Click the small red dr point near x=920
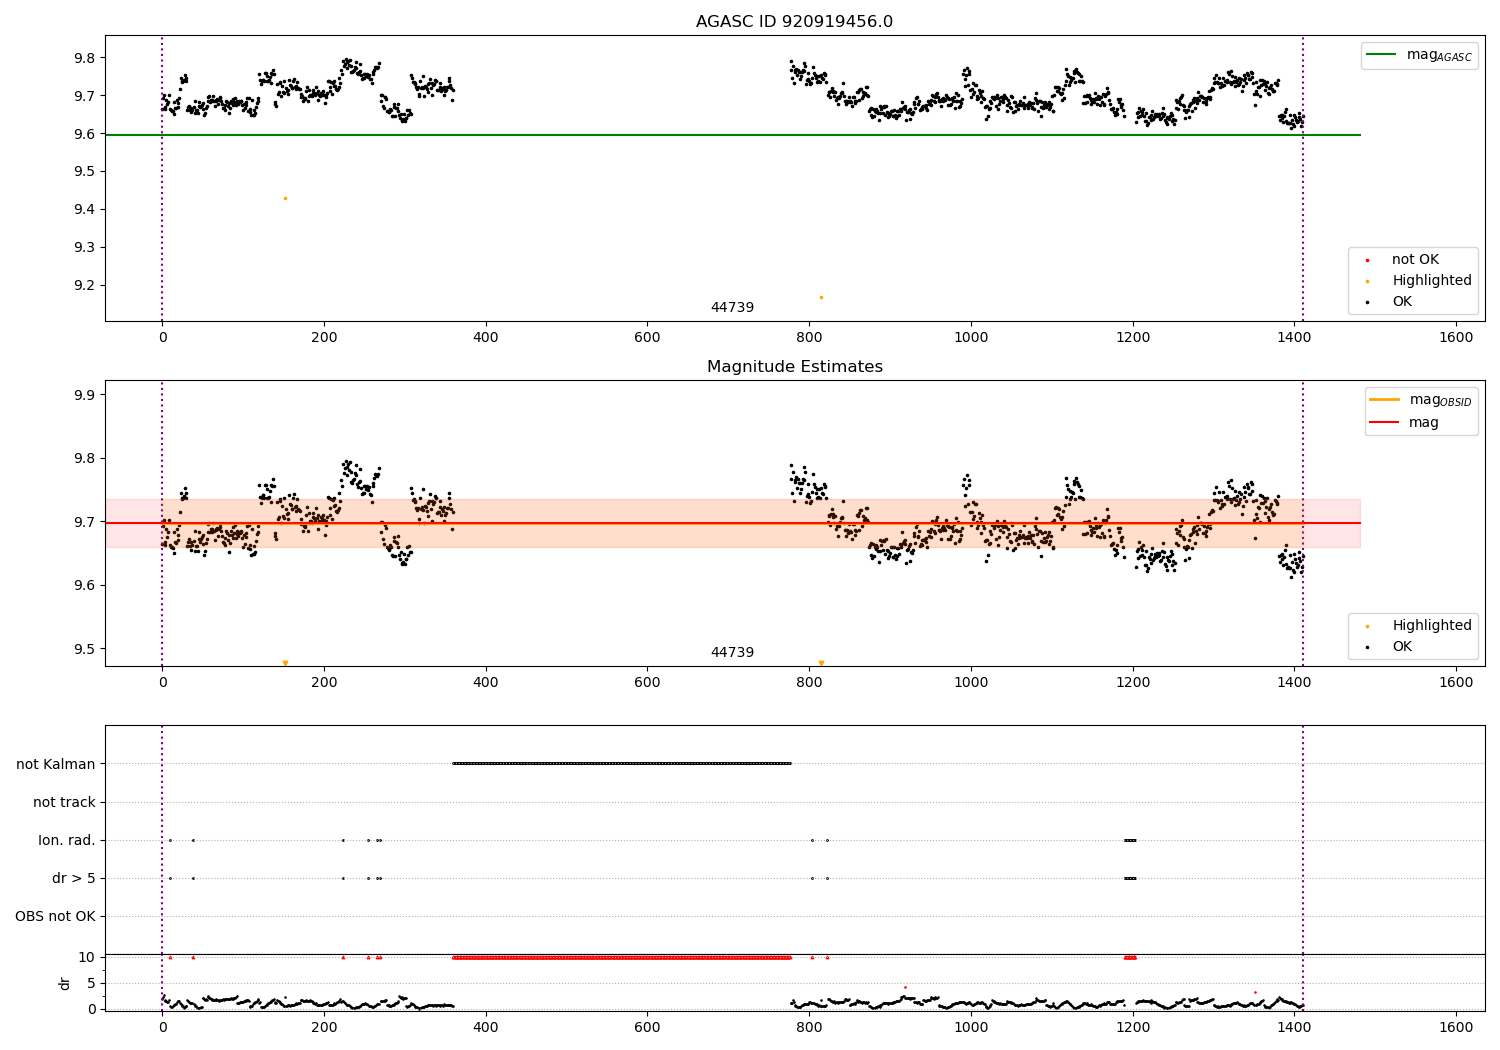Viewport: 1500px width, 1050px height. click(x=905, y=987)
